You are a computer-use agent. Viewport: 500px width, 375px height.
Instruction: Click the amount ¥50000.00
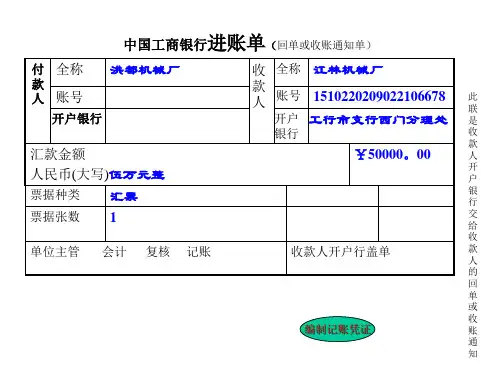click(x=393, y=154)
